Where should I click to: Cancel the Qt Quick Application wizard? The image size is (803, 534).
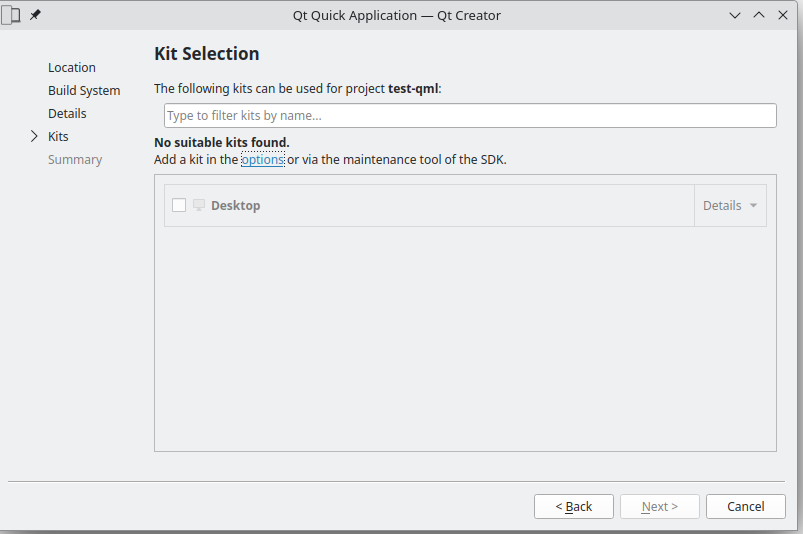746,506
